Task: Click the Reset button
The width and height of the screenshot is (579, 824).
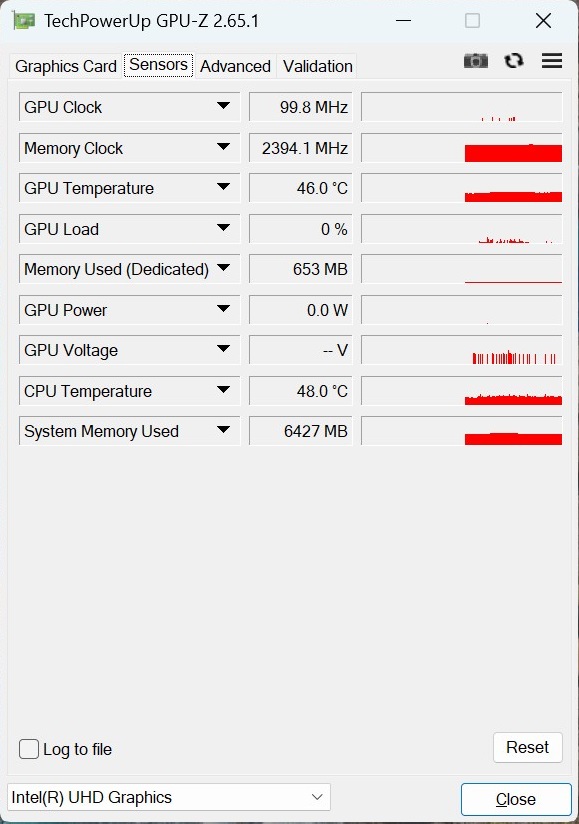Action: pos(528,747)
